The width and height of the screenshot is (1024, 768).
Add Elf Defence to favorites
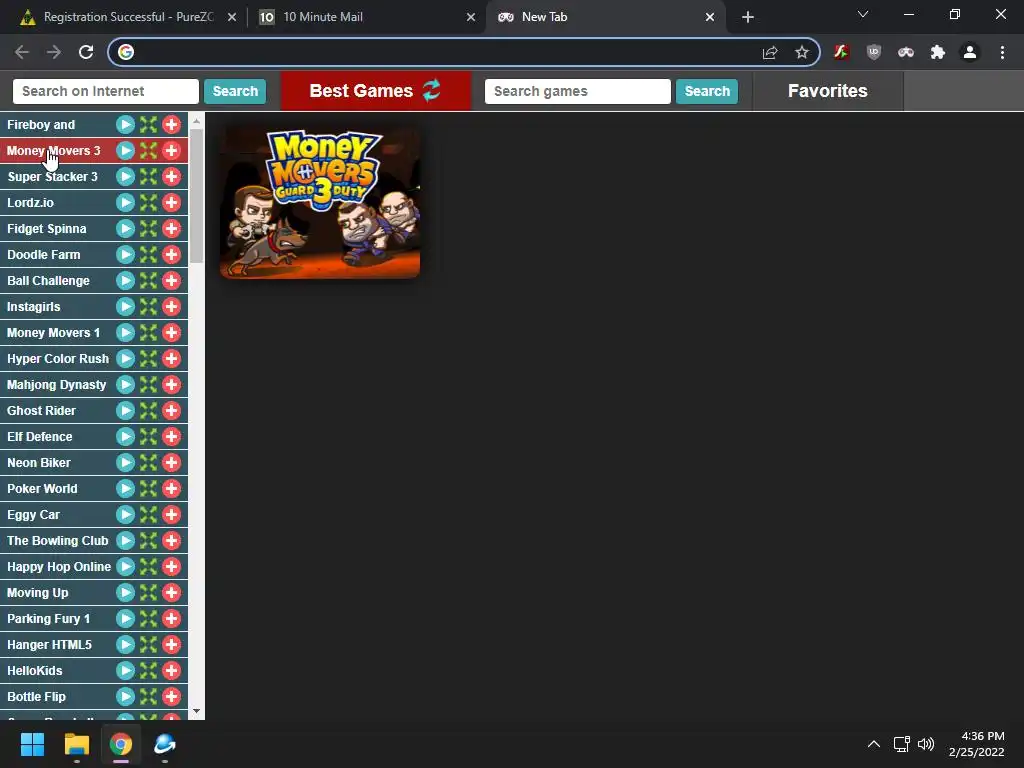point(171,436)
